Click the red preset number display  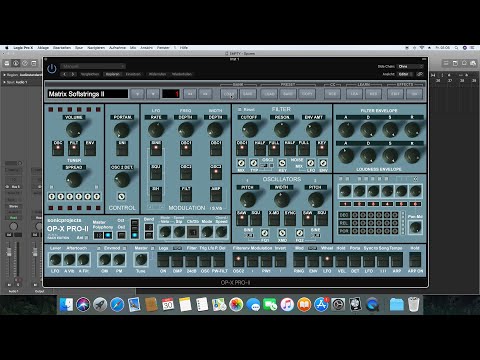(171, 94)
